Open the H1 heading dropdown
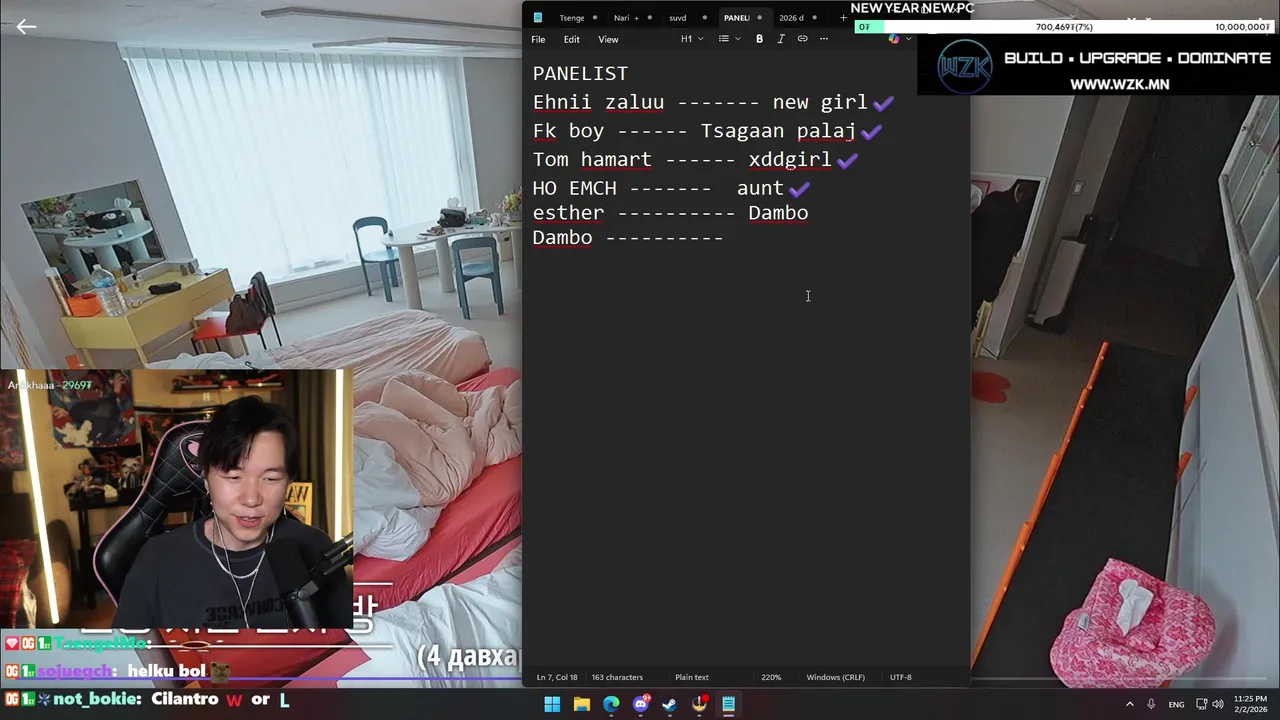This screenshot has height=720, width=1280. 692,39
